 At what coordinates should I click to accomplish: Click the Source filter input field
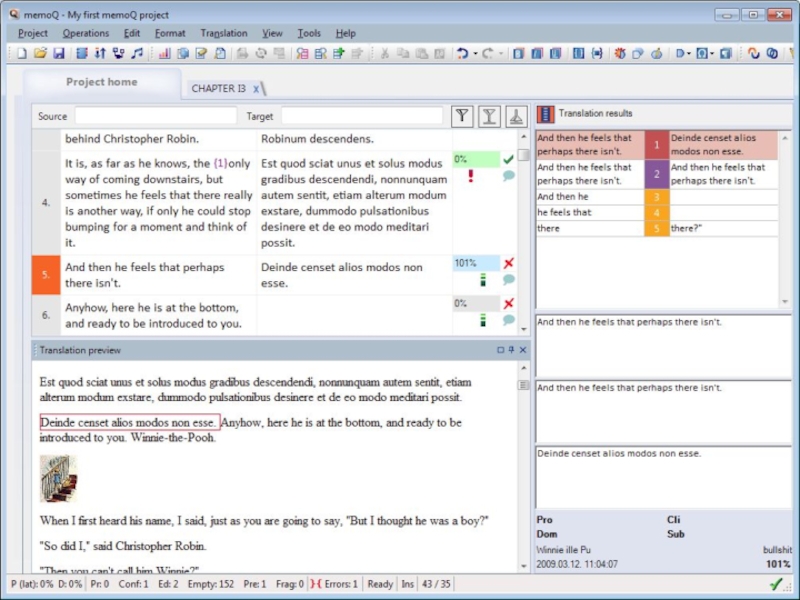point(156,116)
